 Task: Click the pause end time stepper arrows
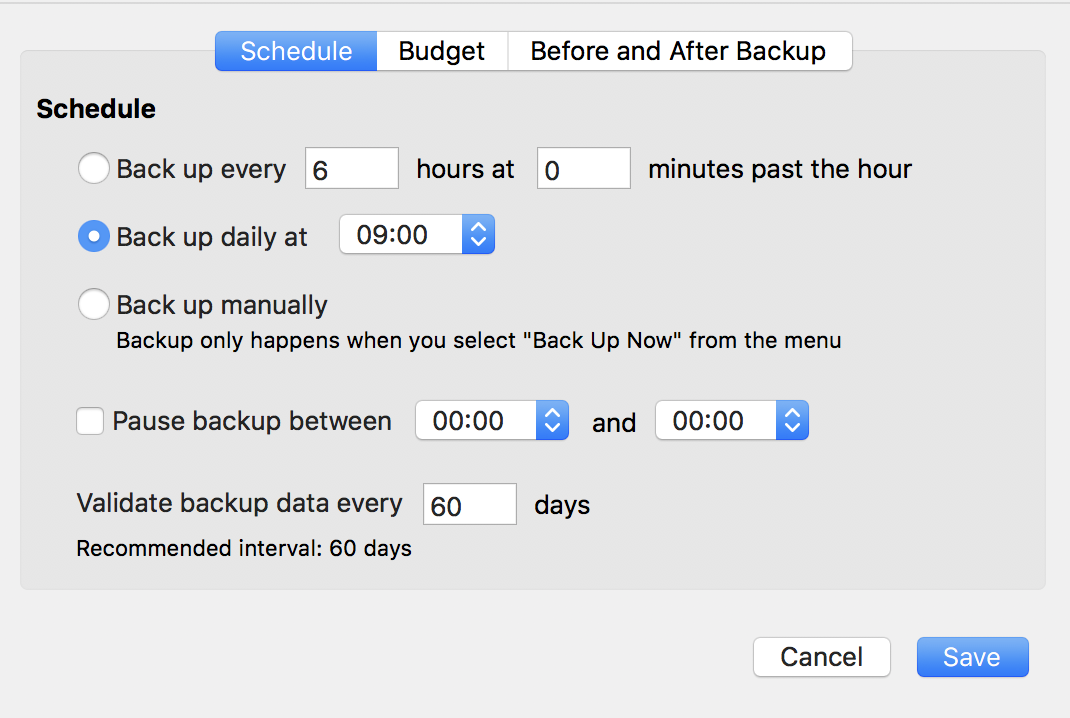[792, 421]
